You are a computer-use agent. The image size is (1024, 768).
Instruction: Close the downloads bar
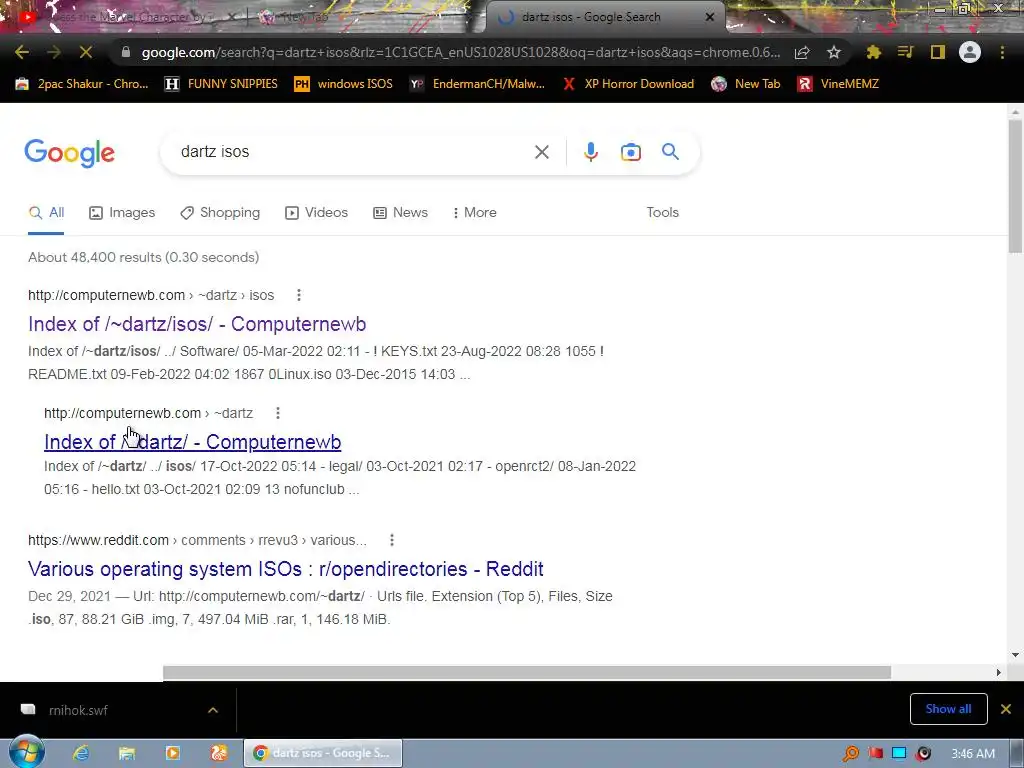tap(1006, 709)
